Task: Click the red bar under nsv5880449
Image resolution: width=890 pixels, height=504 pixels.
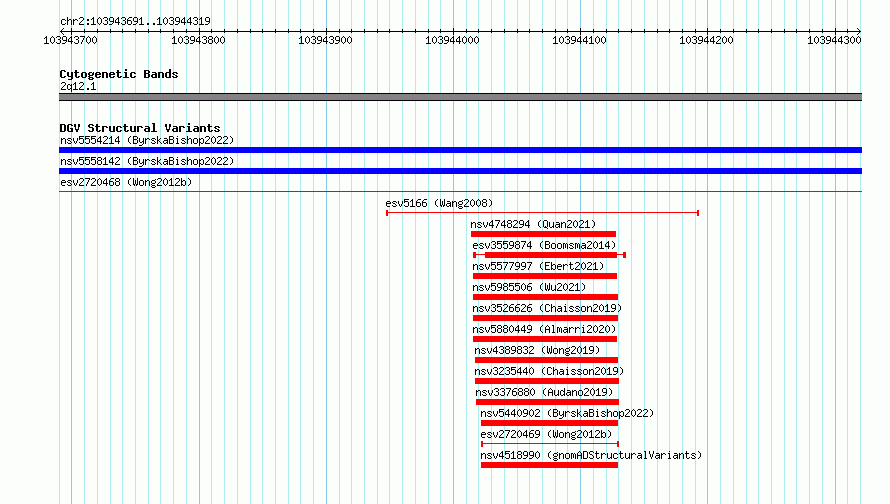Action: coord(545,339)
